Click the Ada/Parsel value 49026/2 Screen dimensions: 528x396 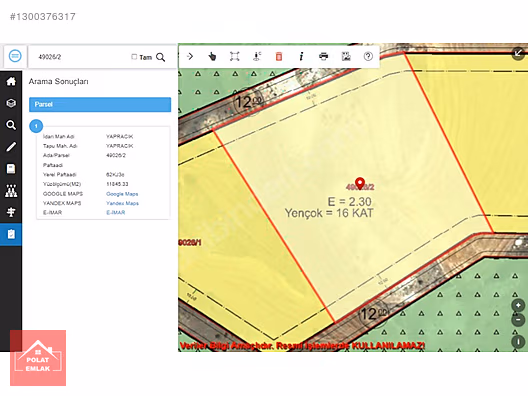[x=116, y=155]
